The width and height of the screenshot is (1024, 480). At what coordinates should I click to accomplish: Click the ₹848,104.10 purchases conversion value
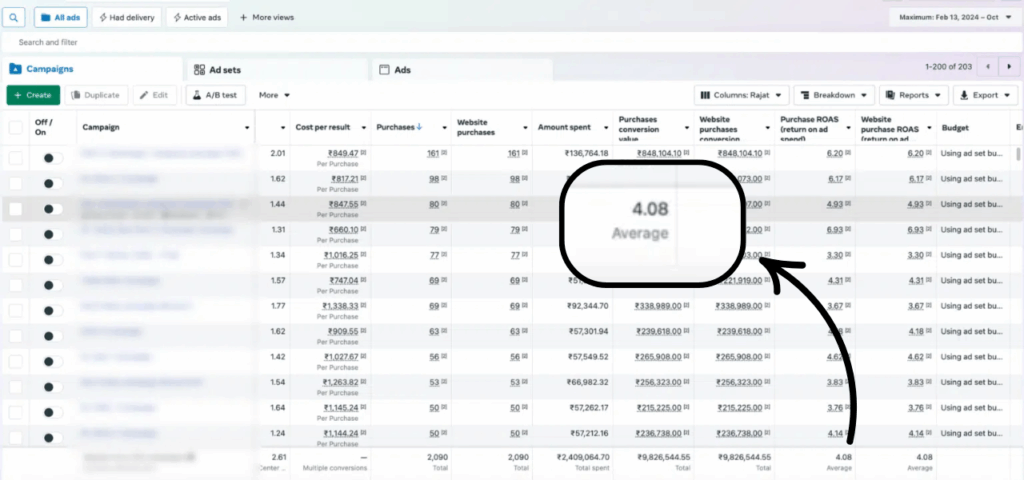(658, 153)
